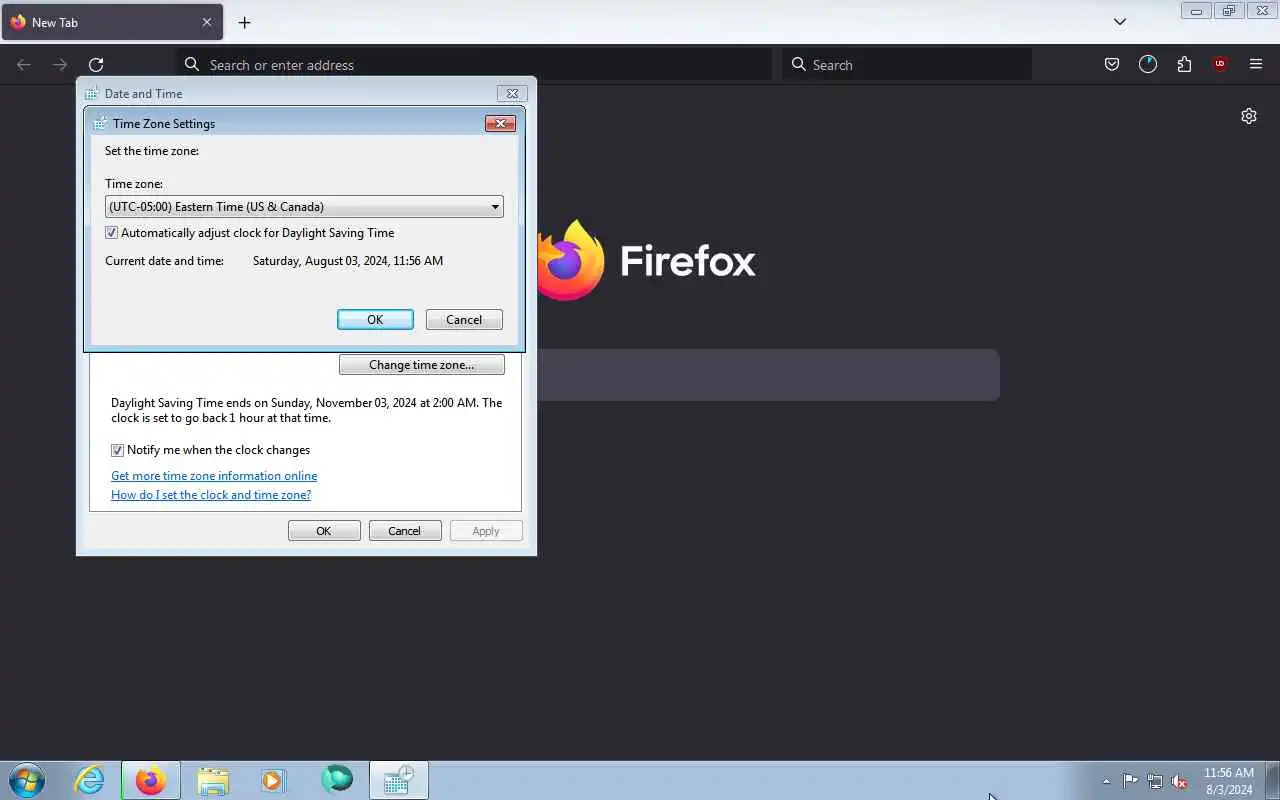1280x800 pixels.
Task: Click the Date and Time taskbar icon
Action: pyautogui.click(x=399, y=780)
